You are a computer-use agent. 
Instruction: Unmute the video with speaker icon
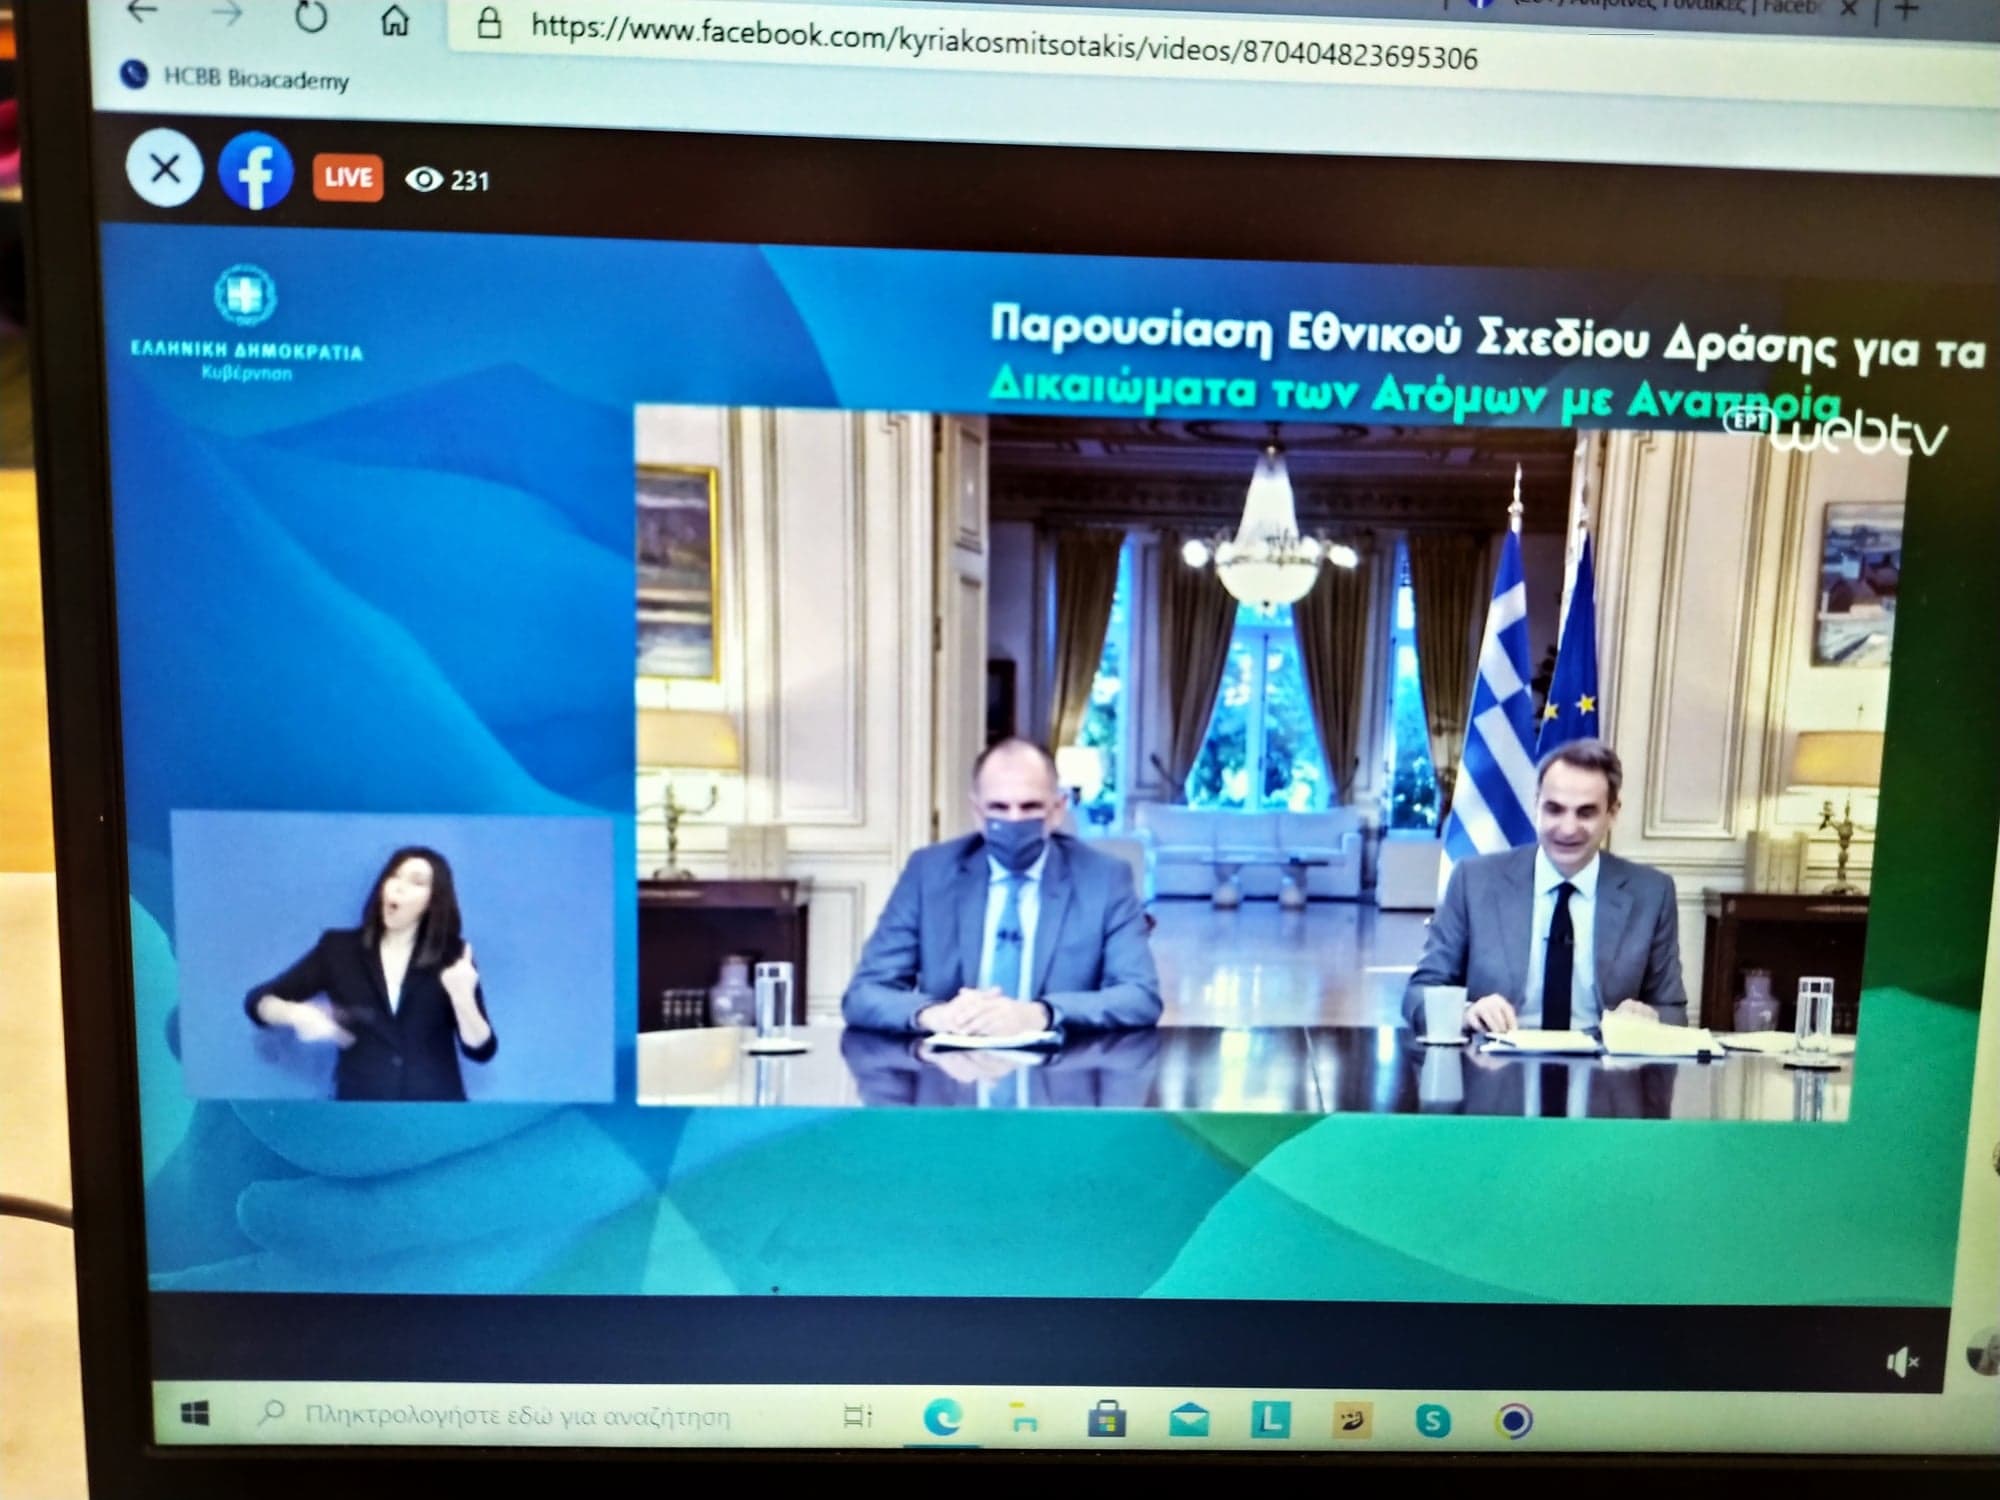(x=1901, y=1361)
